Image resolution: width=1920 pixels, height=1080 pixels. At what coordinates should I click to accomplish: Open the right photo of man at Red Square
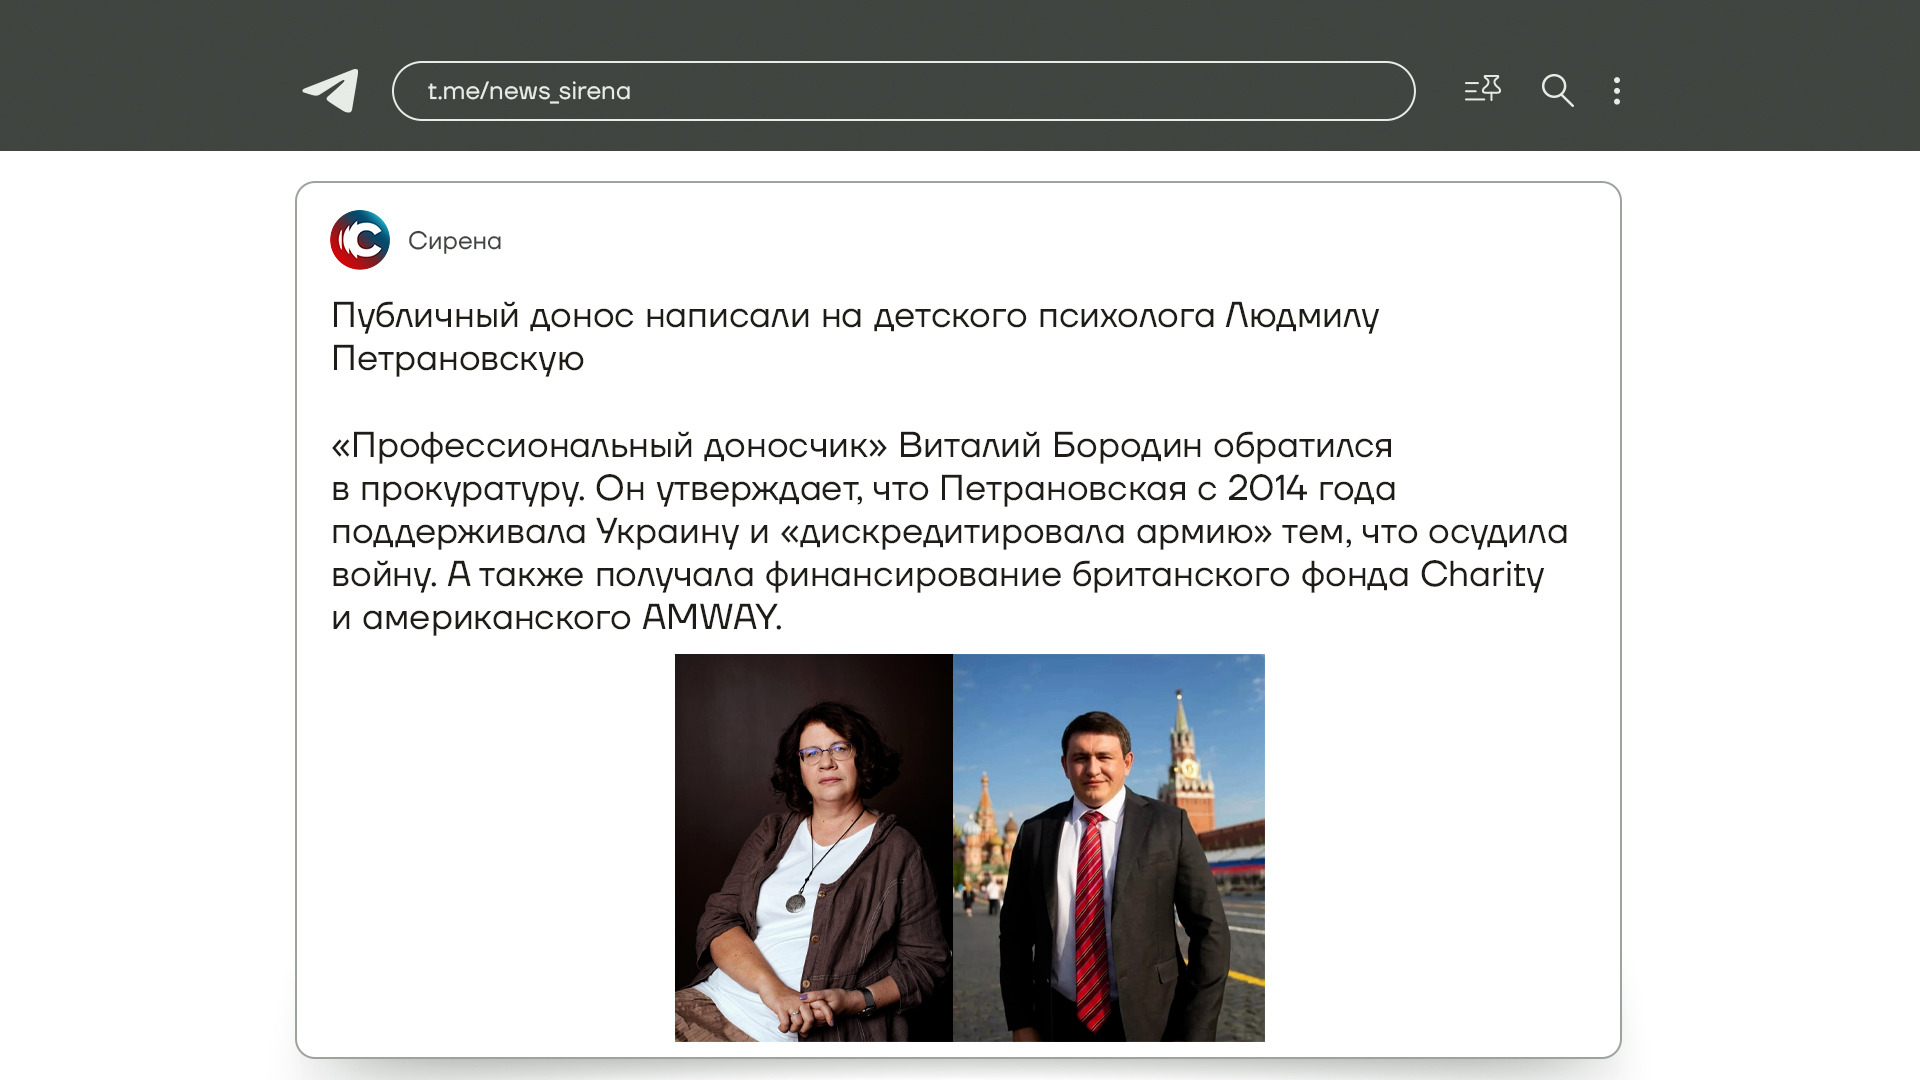coord(1108,847)
